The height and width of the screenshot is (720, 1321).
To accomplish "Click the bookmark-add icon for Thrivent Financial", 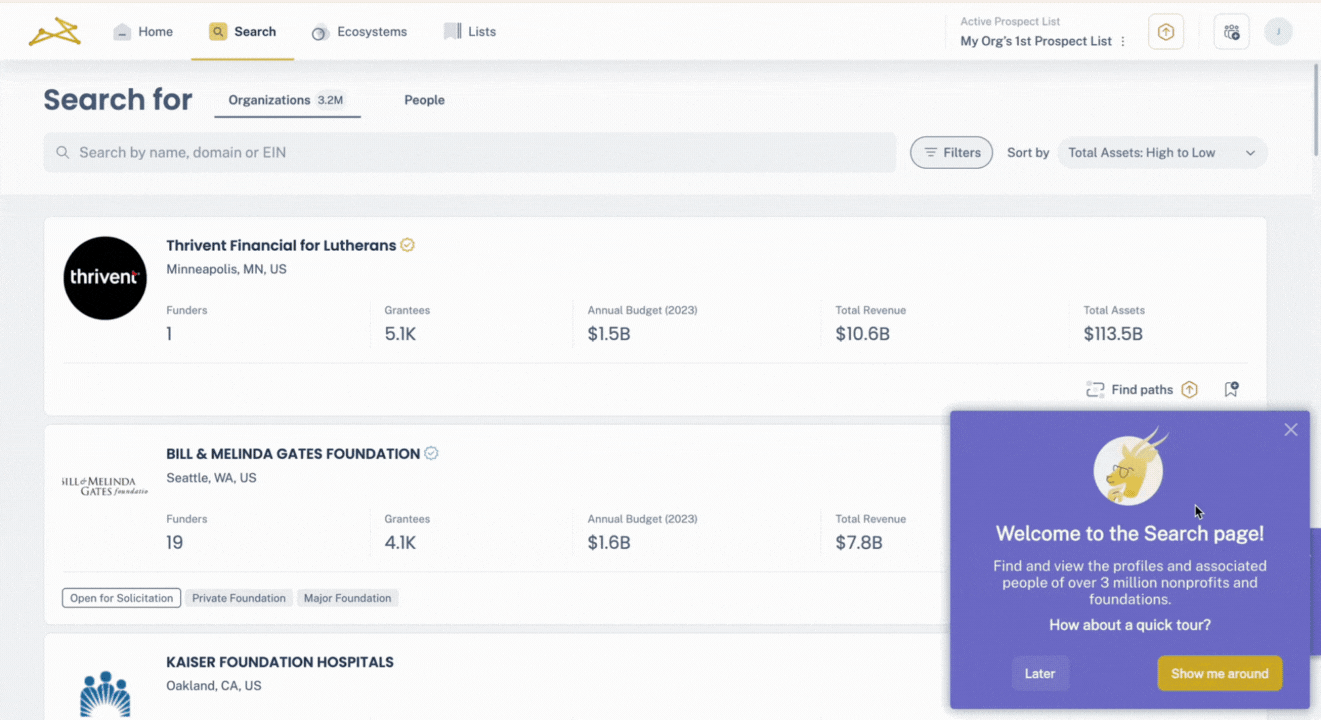I will [x=1231, y=389].
